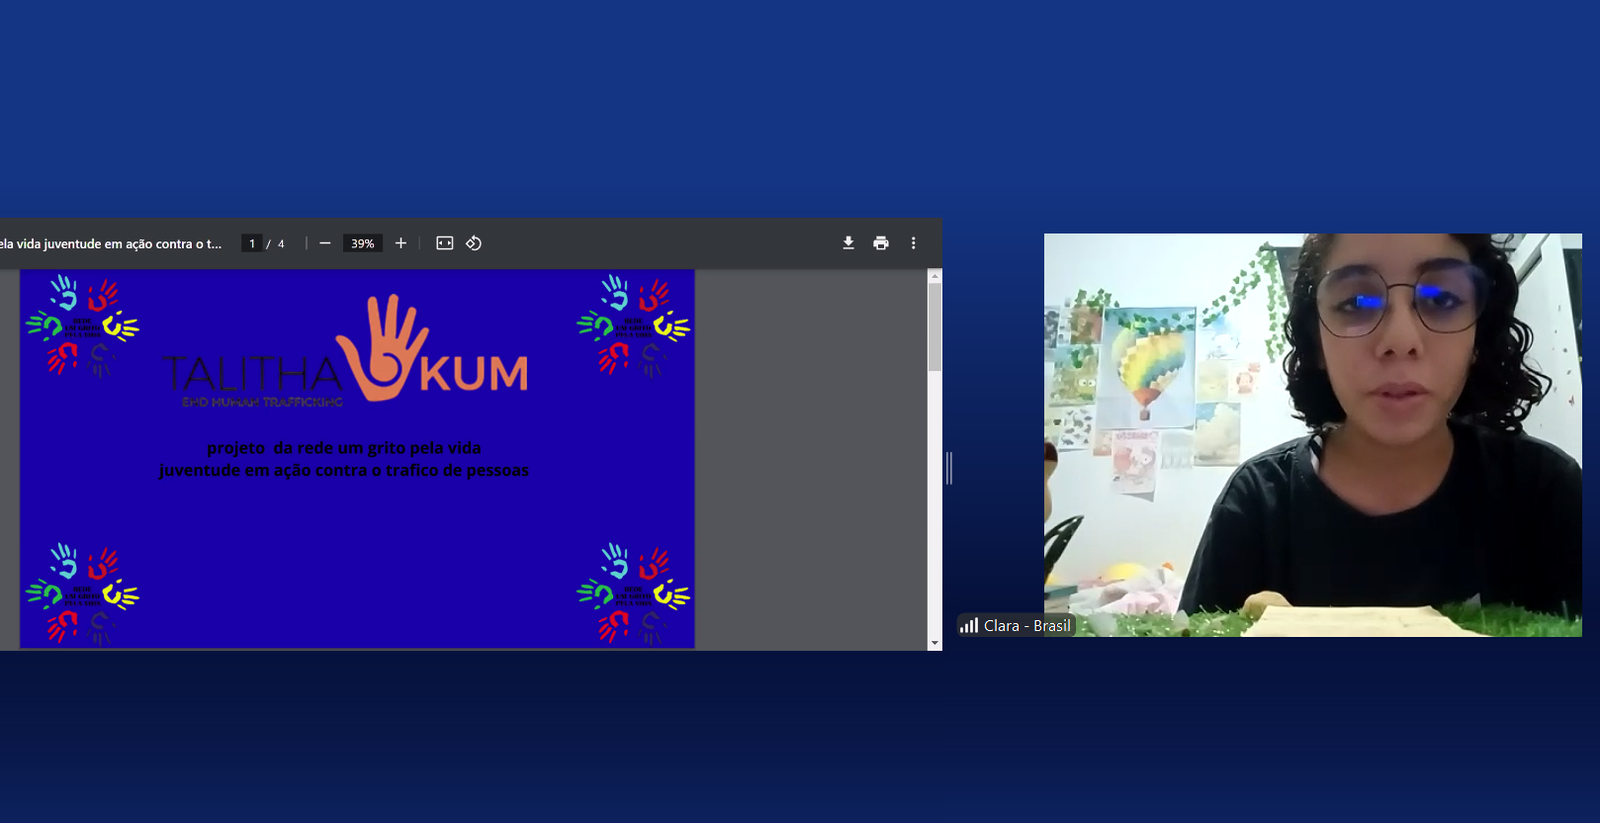Click the divider handle between slide and video
The width and height of the screenshot is (1600, 823).
click(949, 468)
